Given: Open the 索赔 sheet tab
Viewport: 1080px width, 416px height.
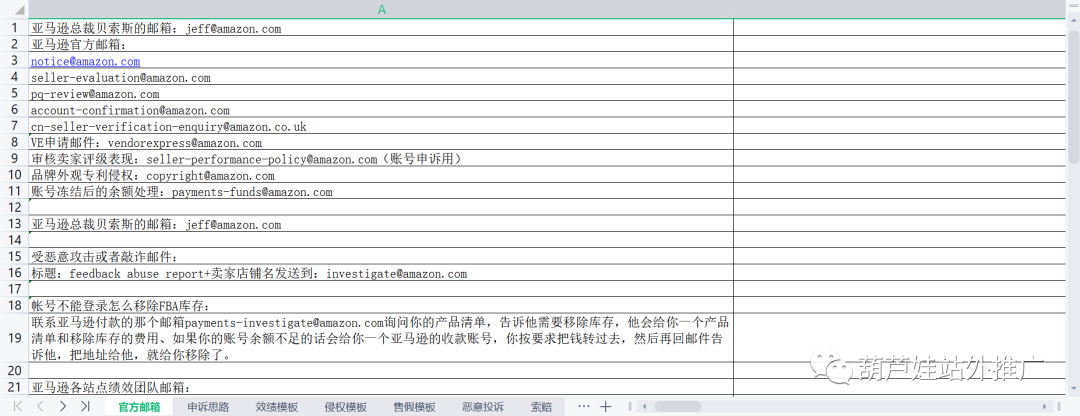Looking at the screenshot, I should tap(542, 407).
